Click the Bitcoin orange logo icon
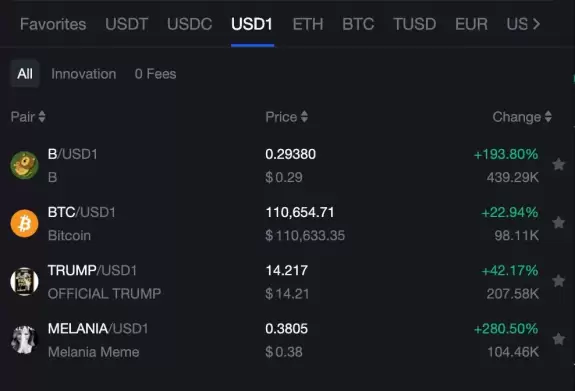The width and height of the screenshot is (575, 391). [x=24, y=223]
